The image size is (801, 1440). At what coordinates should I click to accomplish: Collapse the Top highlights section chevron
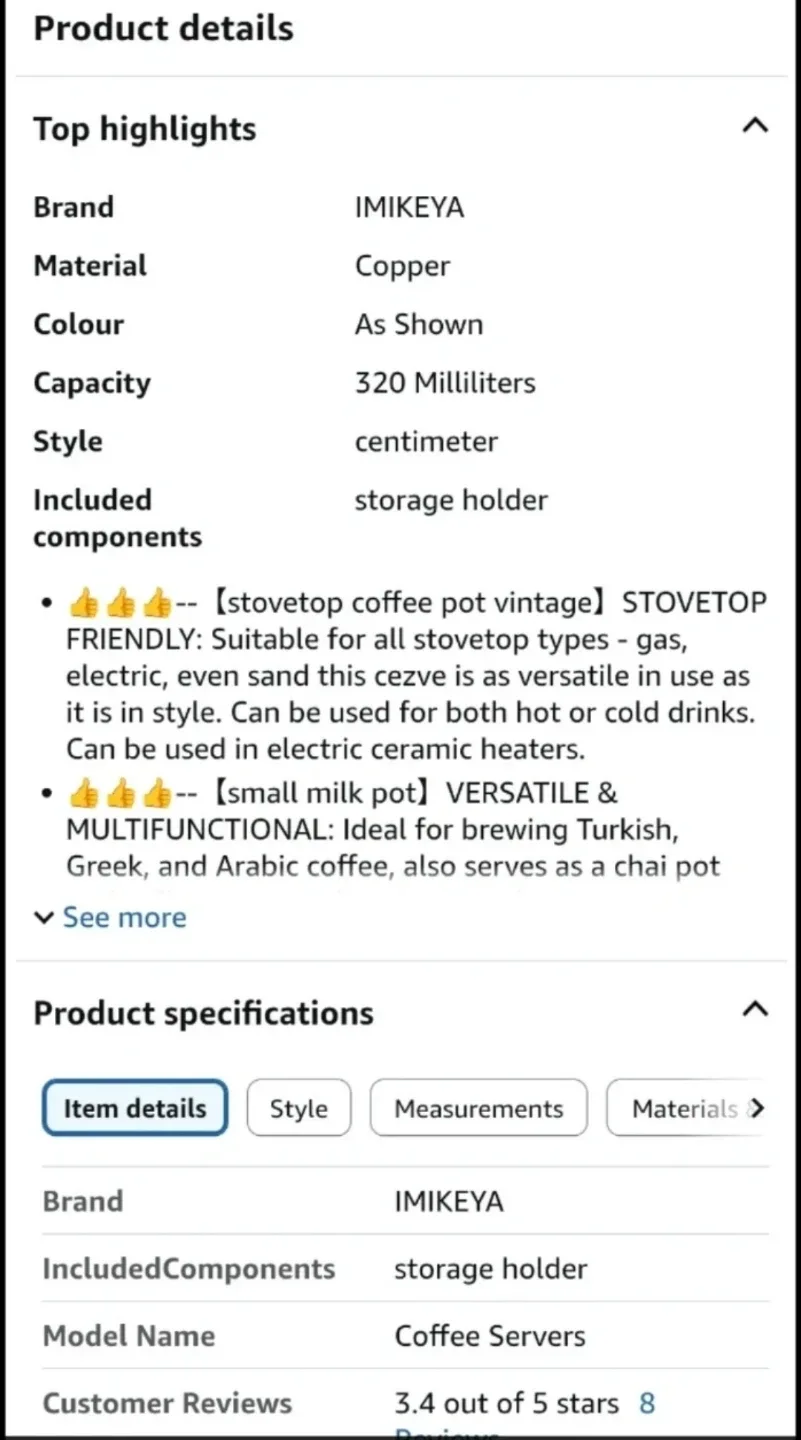point(755,126)
